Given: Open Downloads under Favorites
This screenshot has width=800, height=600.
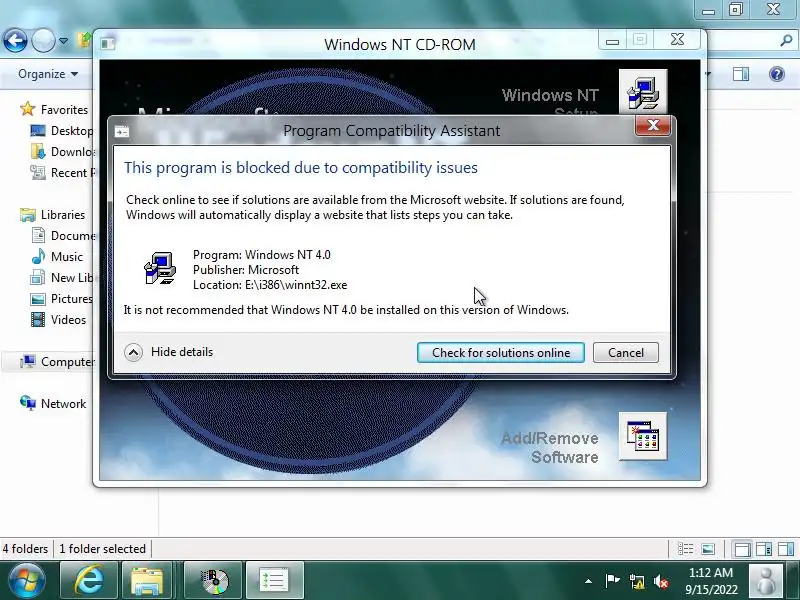Looking at the screenshot, I should [62, 152].
